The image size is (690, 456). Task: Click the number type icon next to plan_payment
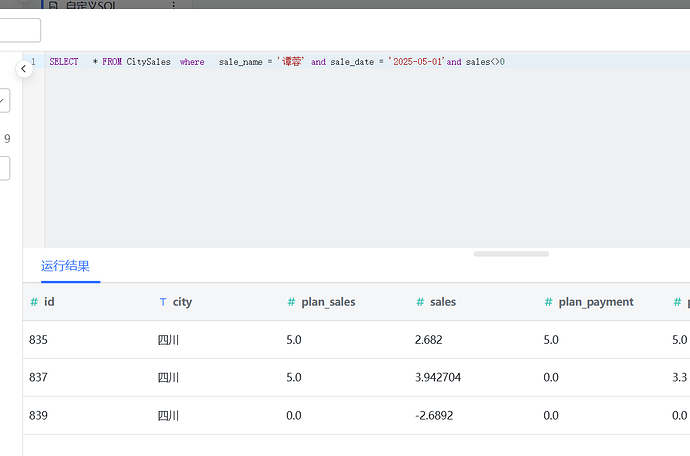pyautogui.click(x=548, y=302)
